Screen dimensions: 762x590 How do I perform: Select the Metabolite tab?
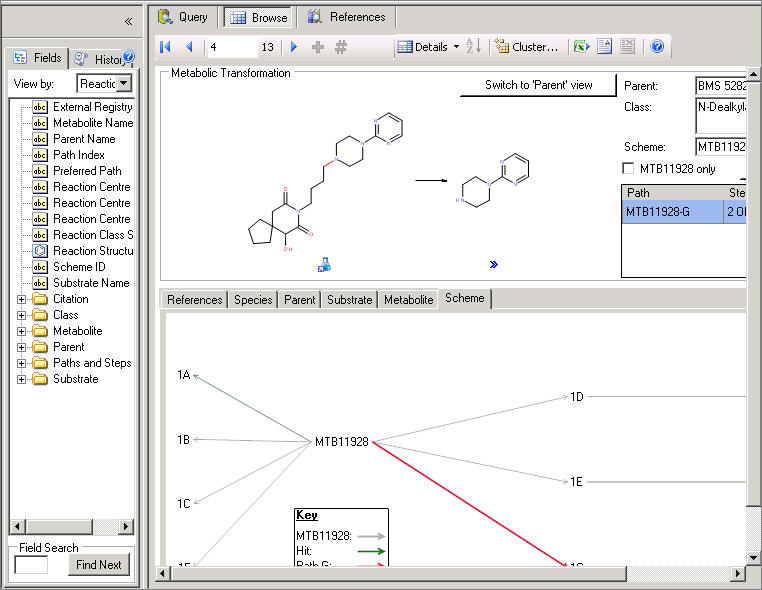408,299
